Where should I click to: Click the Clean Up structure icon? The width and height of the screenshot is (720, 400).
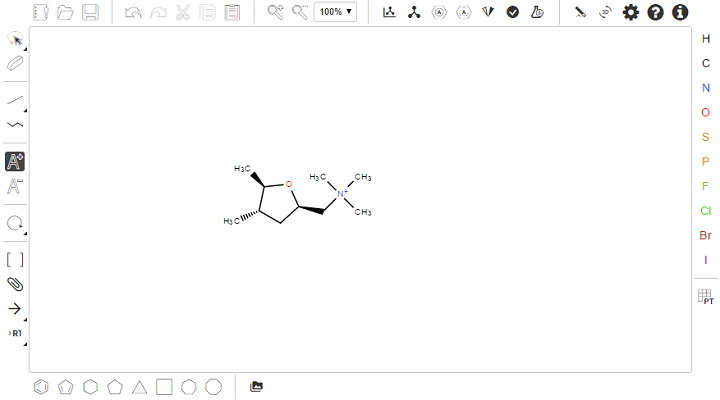414,12
